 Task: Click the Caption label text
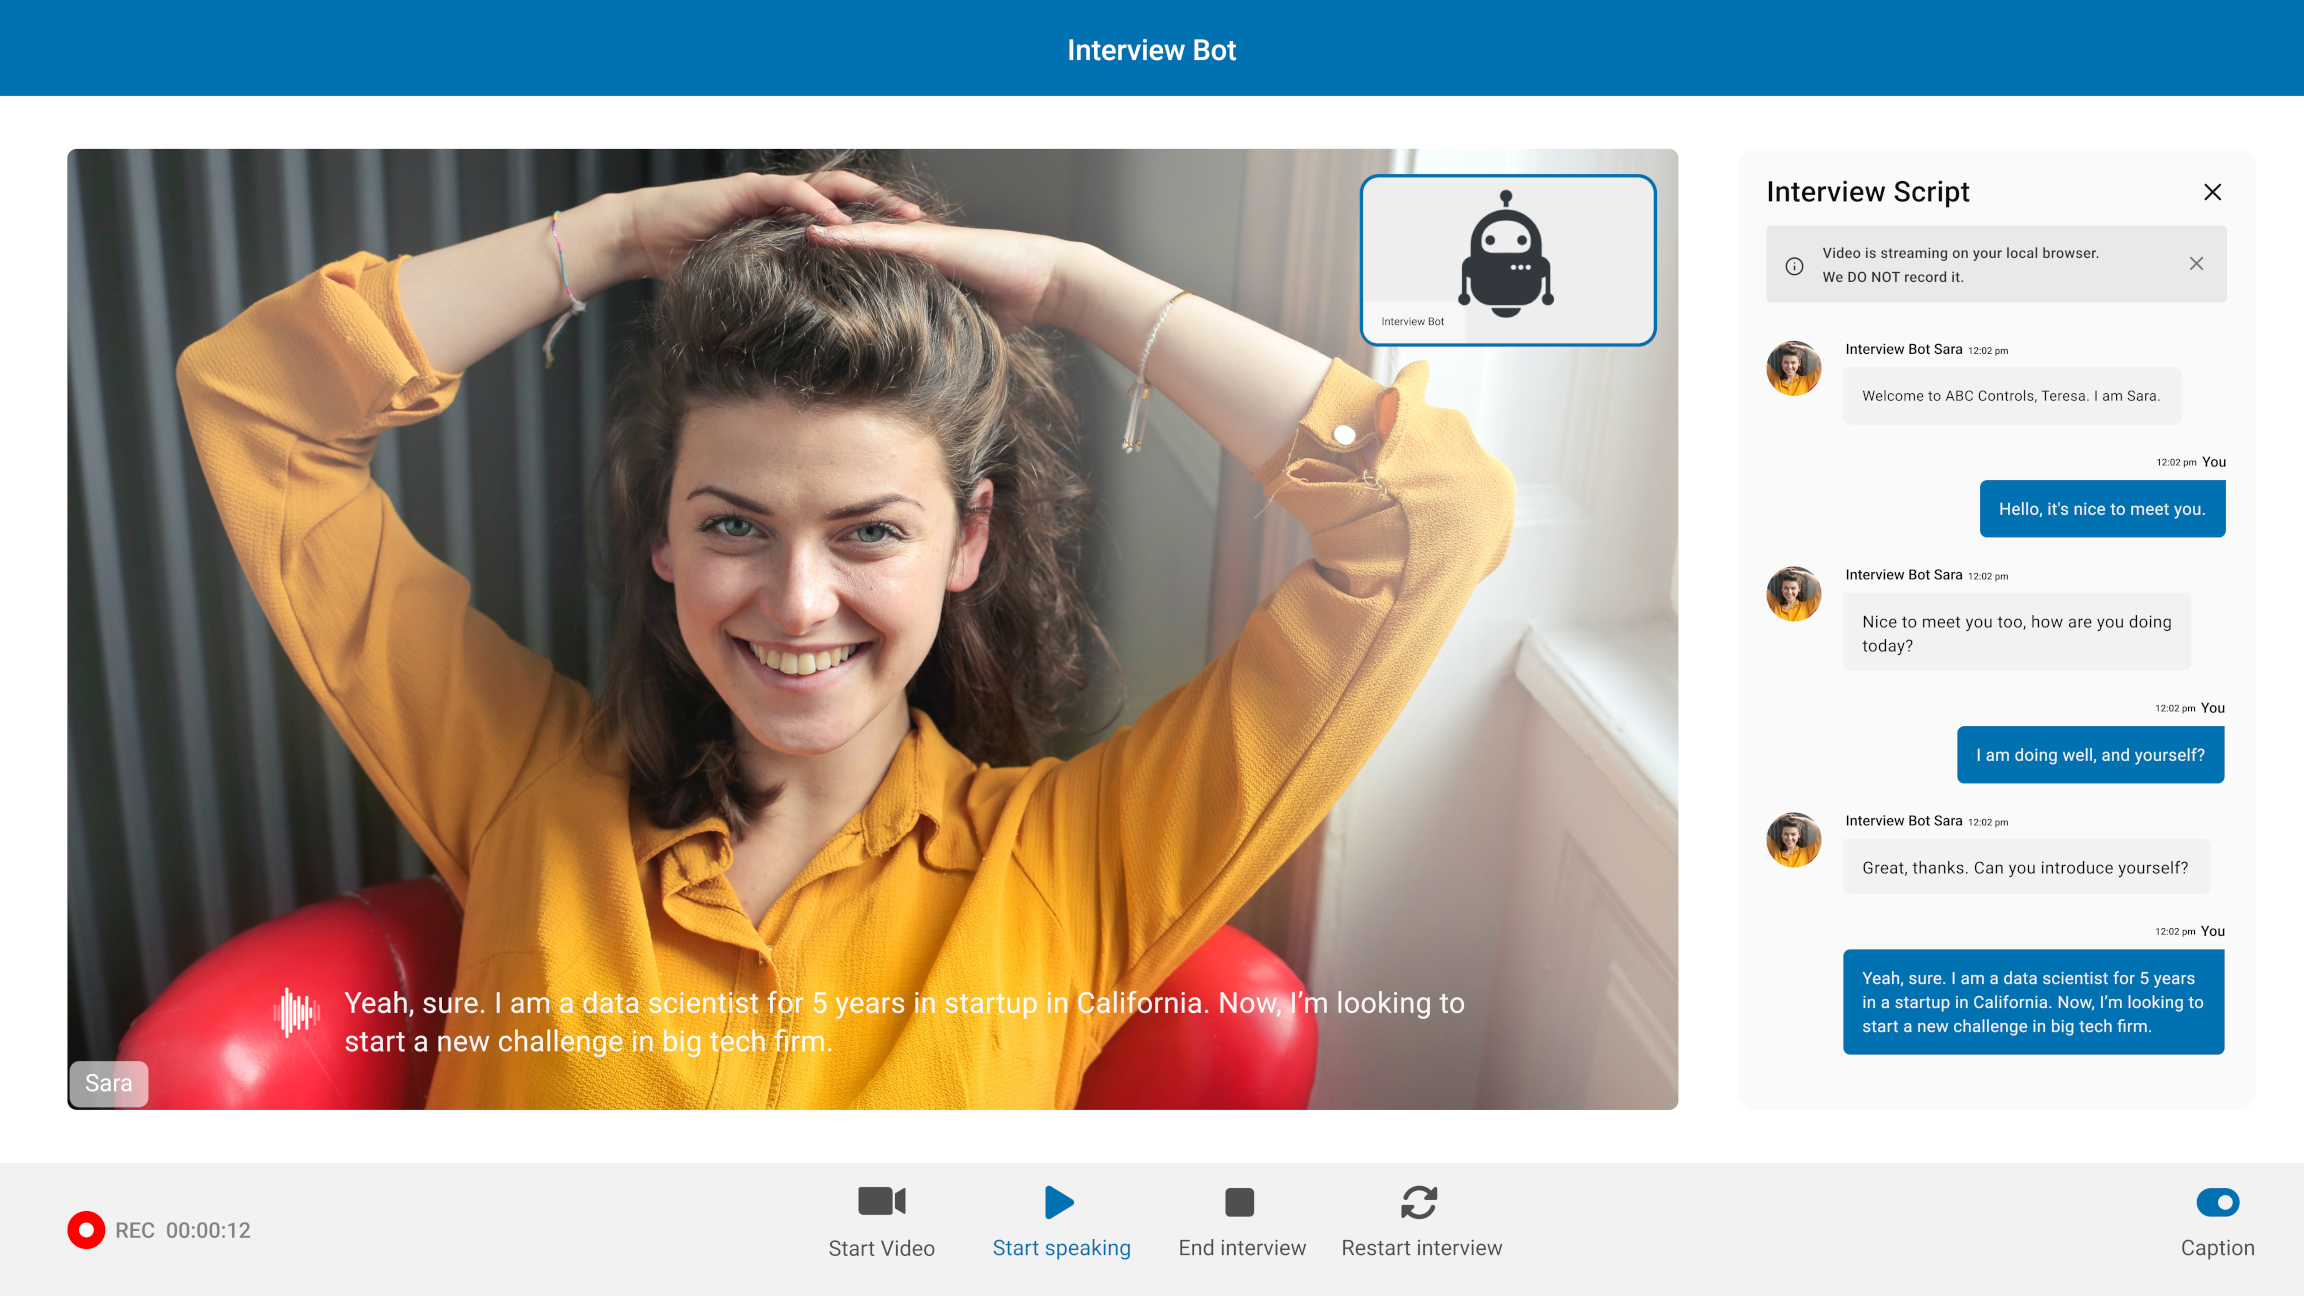click(x=2217, y=1248)
